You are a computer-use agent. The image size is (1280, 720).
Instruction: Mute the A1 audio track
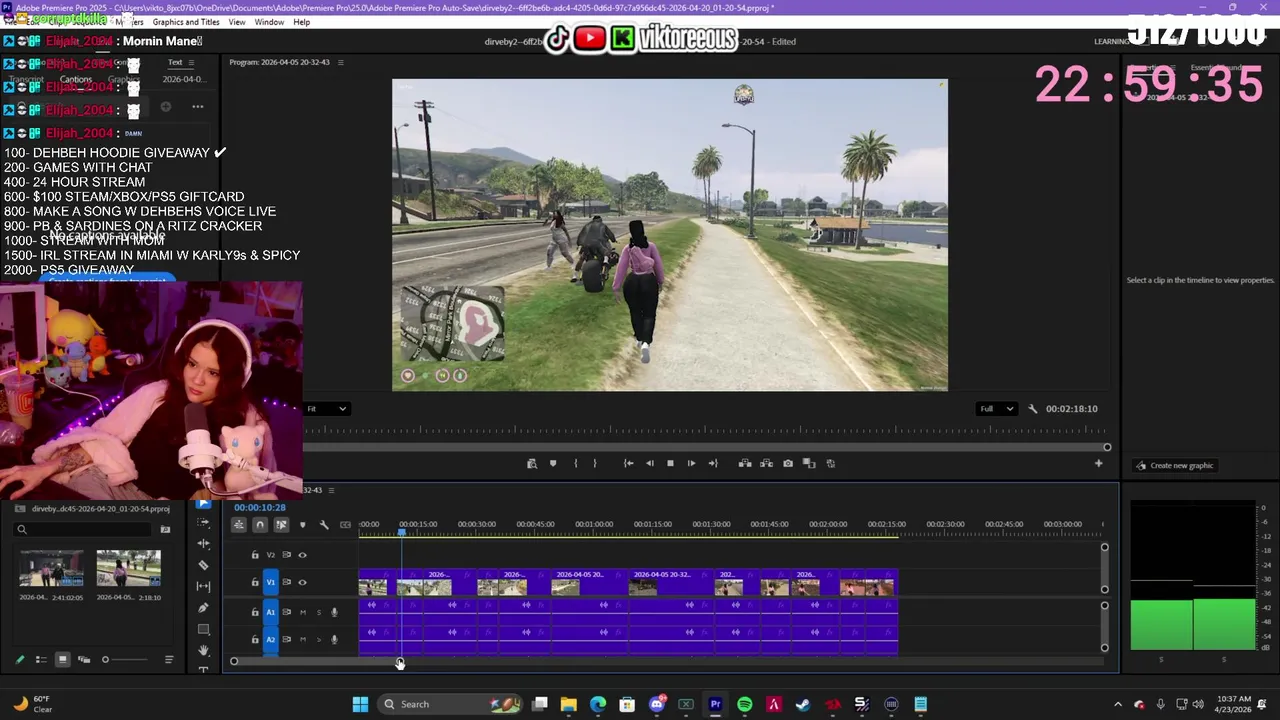point(303,612)
